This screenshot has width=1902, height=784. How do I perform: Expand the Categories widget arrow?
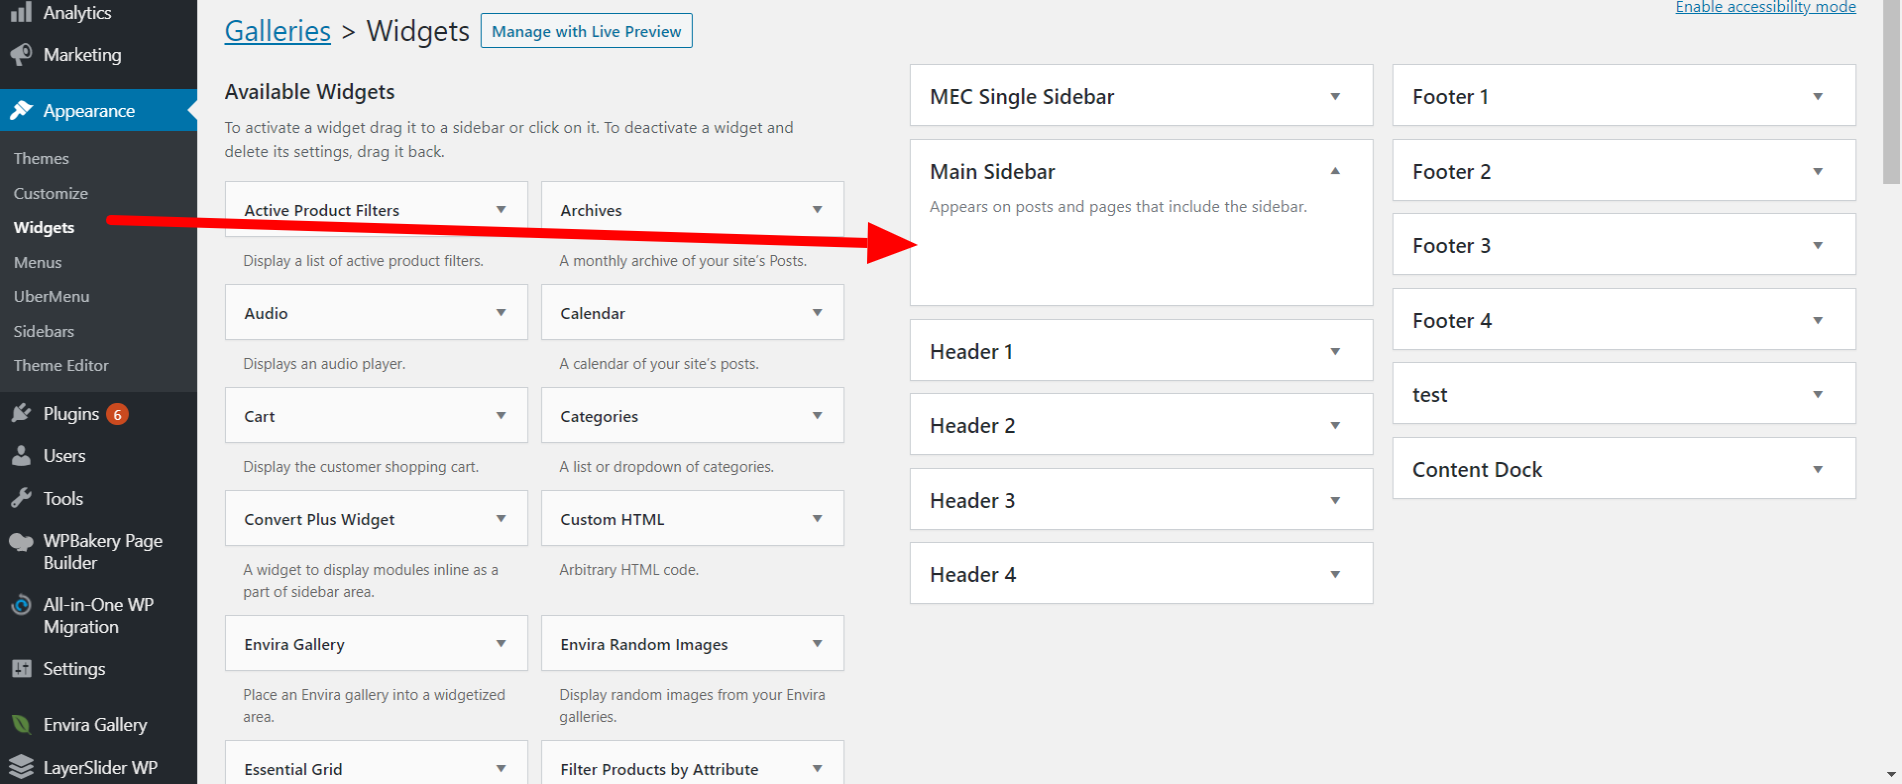pyautogui.click(x=817, y=416)
